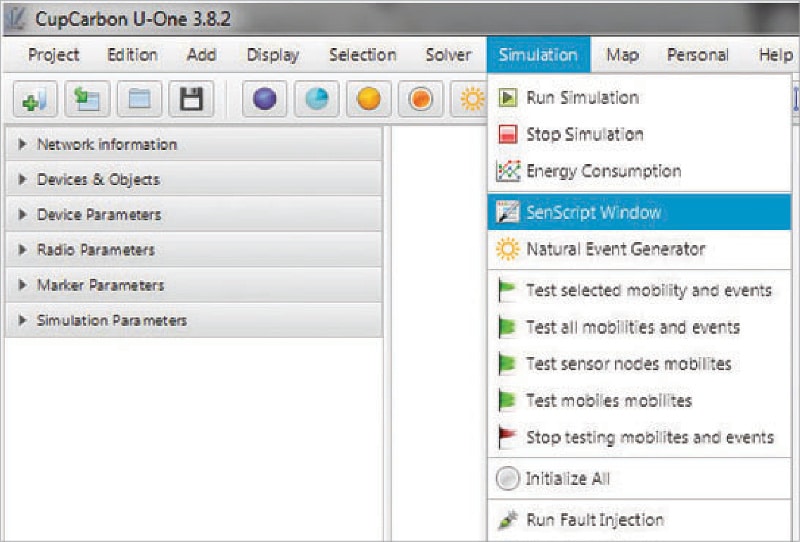The width and height of the screenshot is (800, 542).
Task: Click the Device Parameters panel label
Action: (x=99, y=214)
